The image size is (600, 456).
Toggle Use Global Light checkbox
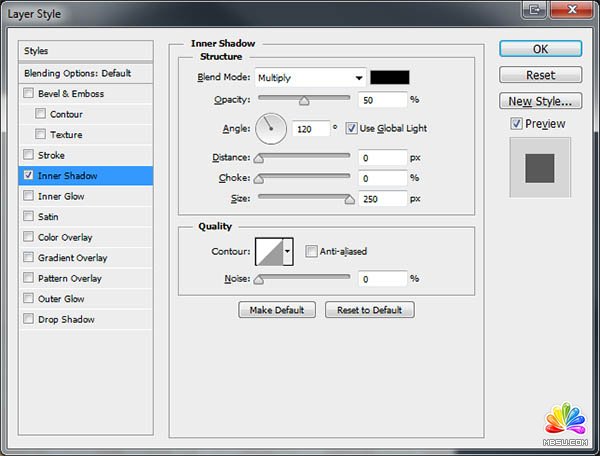pyautogui.click(x=352, y=128)
